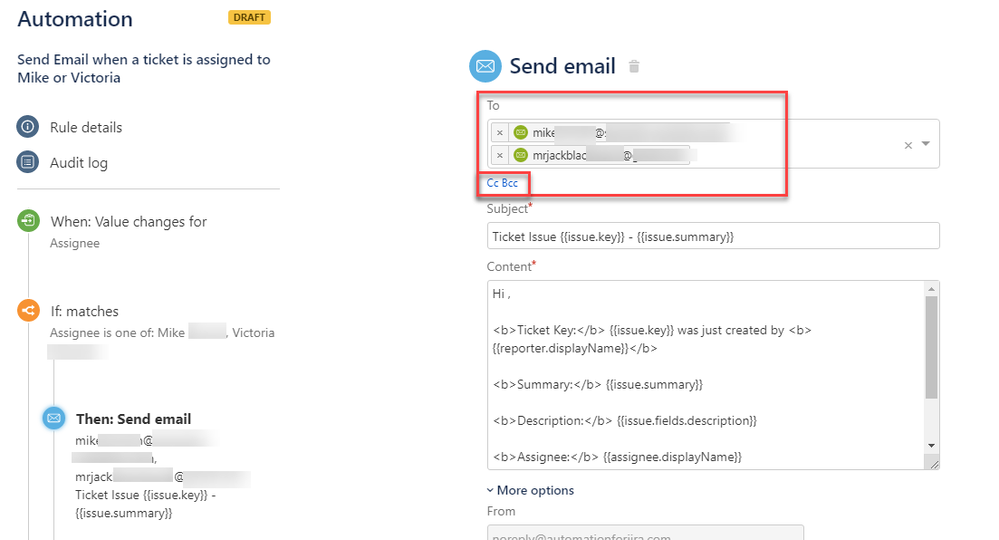Click inside the Content text area

[x=706, y=375]
